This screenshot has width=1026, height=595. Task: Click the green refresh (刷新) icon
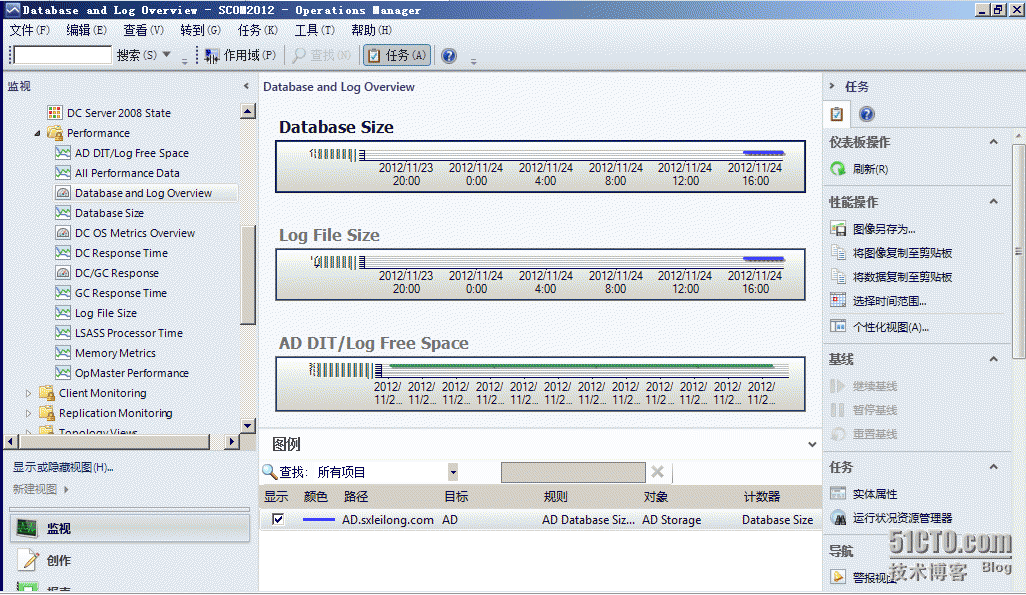(x=838, y=169)
